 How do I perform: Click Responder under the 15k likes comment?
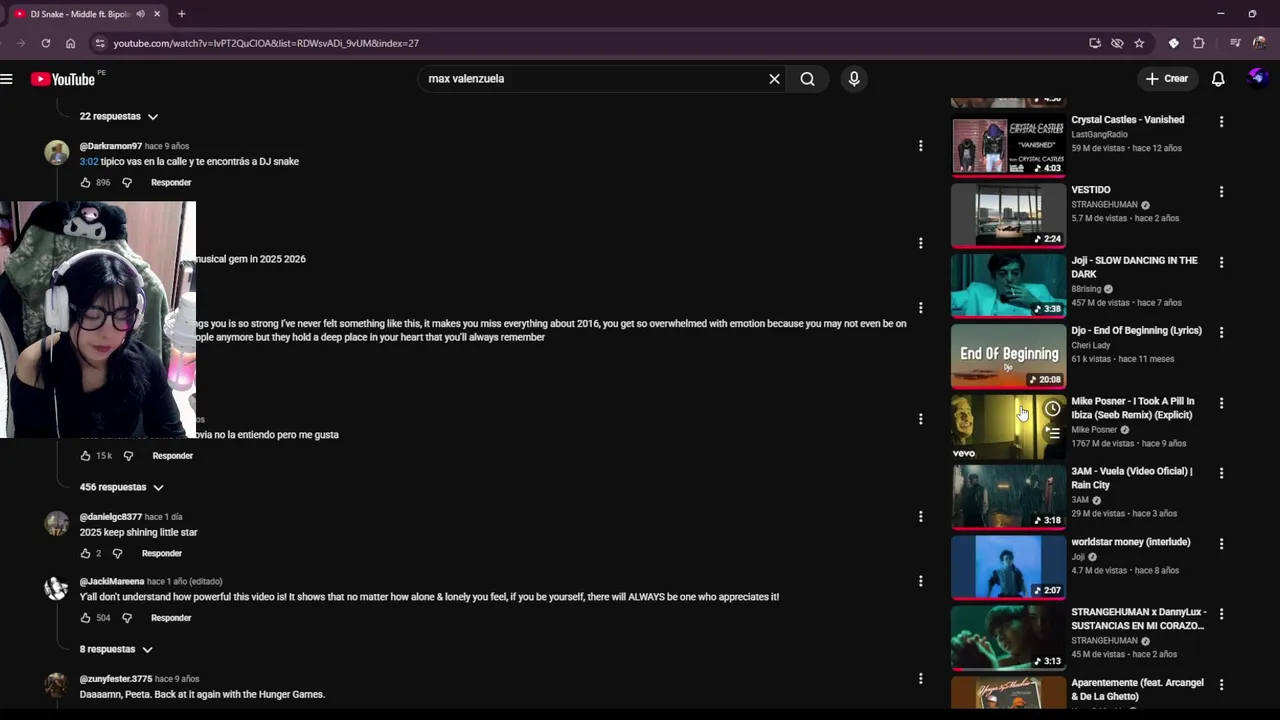[x=172, y=456]
